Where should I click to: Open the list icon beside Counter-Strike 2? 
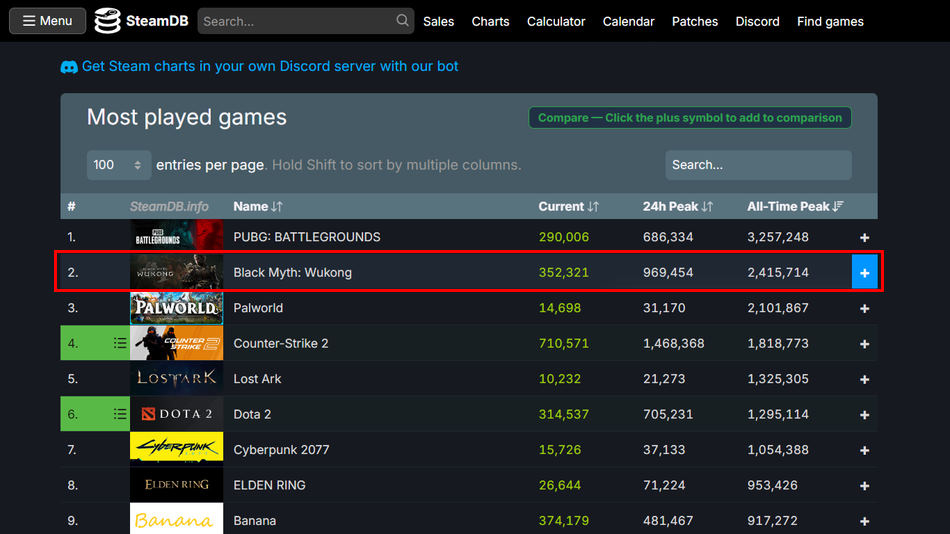pyautogui.click(x=120, y=343)
